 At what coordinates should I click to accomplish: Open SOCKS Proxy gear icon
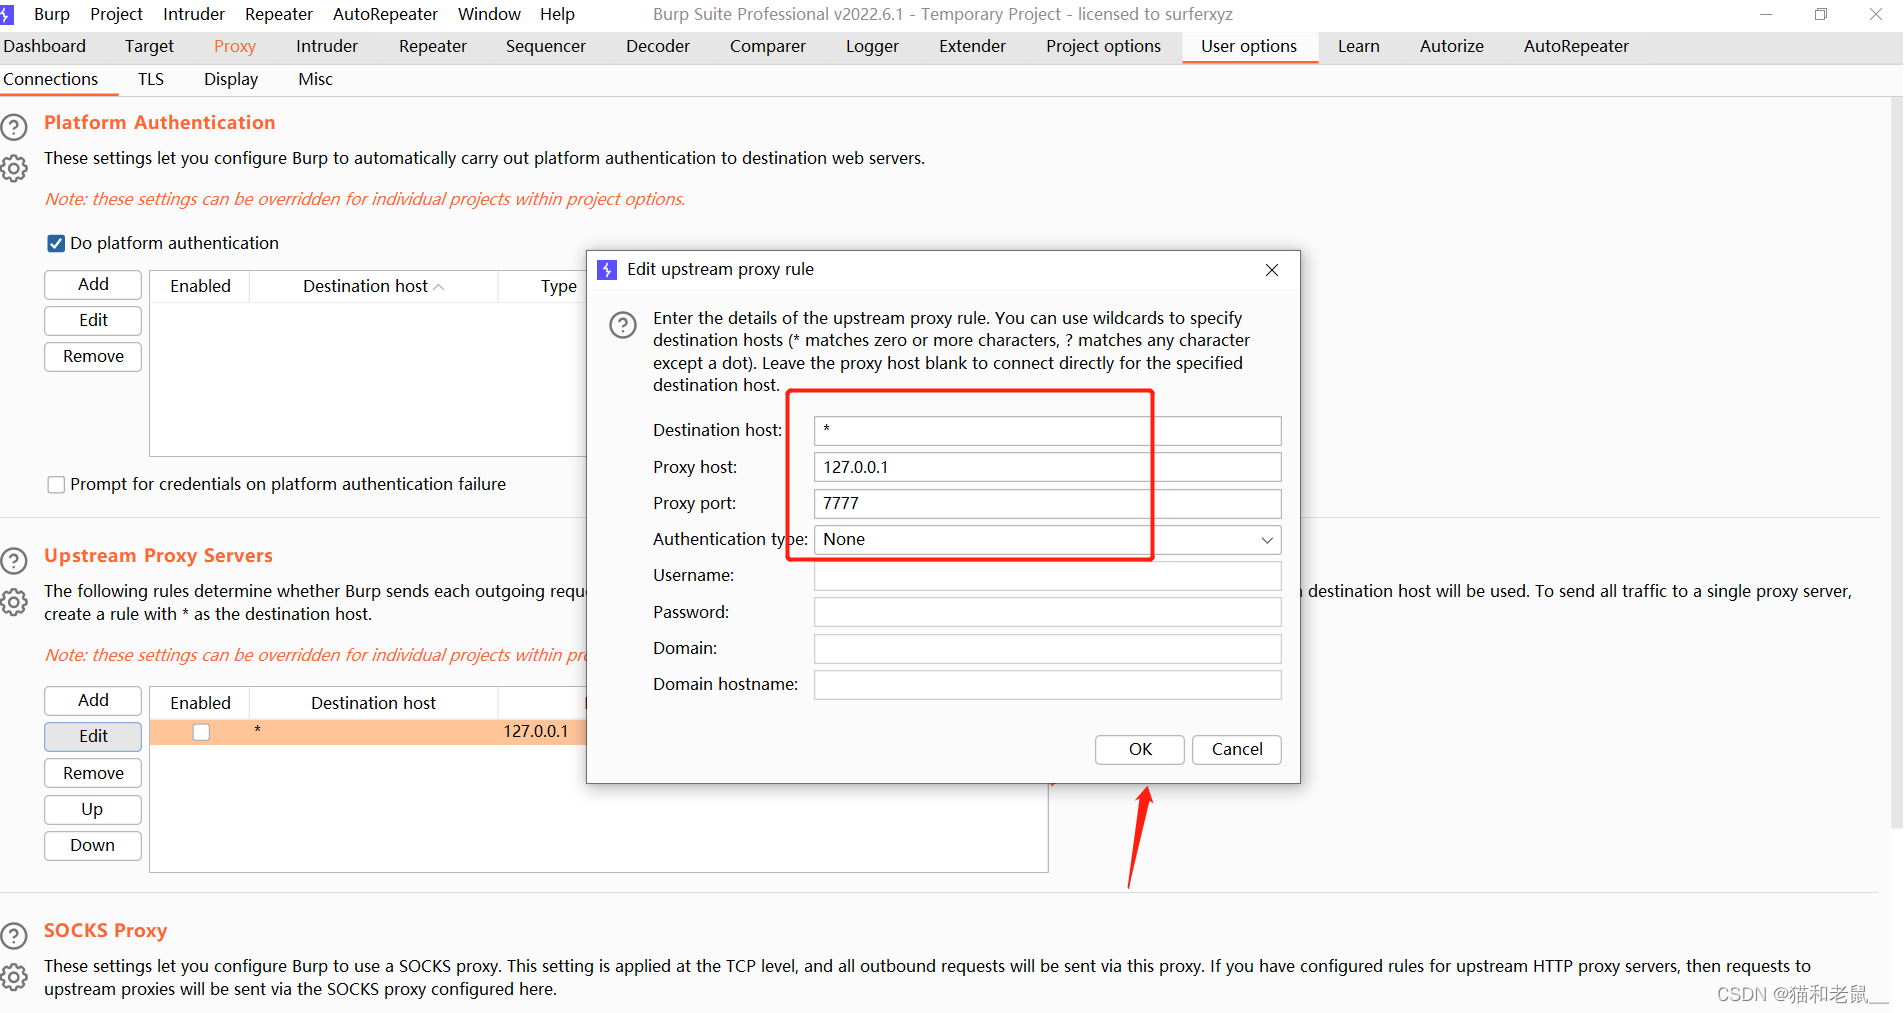pos(14,977)
